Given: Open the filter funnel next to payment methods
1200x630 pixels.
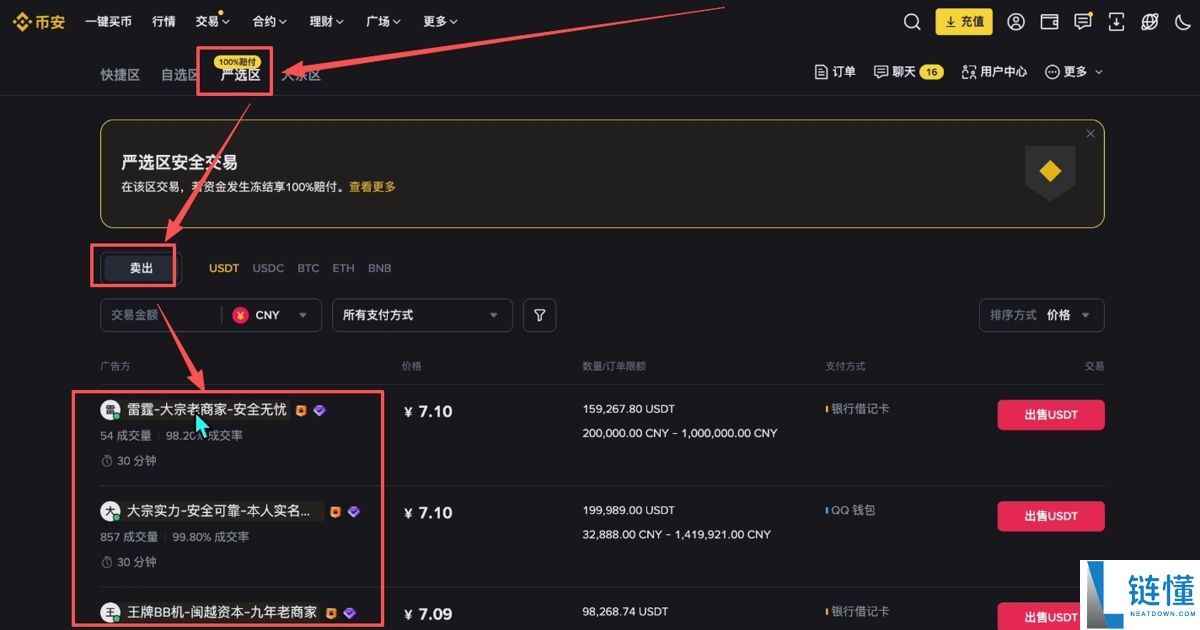Looking at the screenshot, I should coord(539,315).
